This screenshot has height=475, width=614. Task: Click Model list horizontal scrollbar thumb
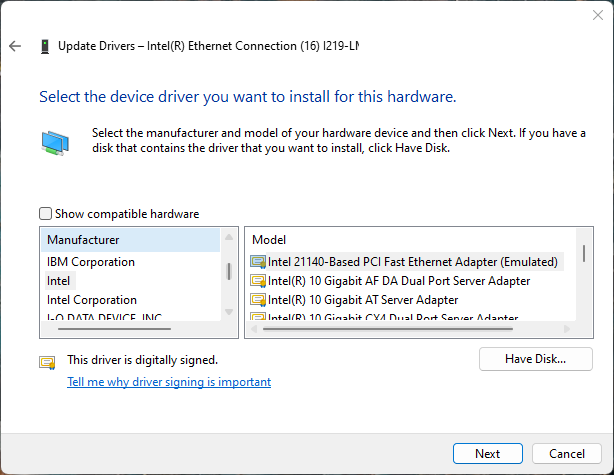point(388,329)
